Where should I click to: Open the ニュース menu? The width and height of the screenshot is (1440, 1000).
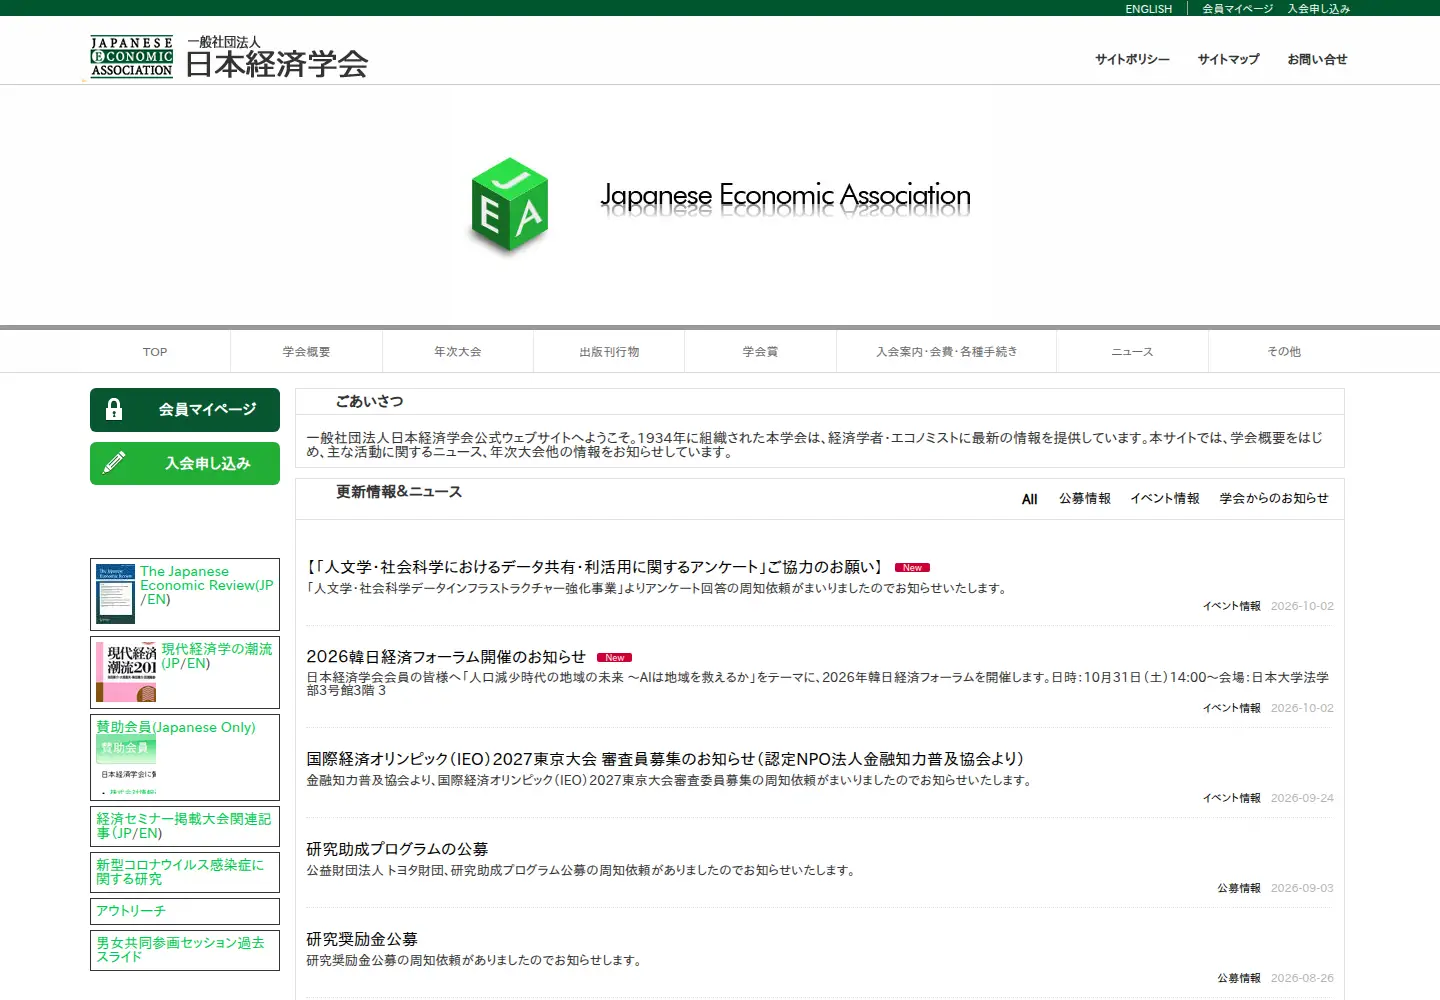1132,352
